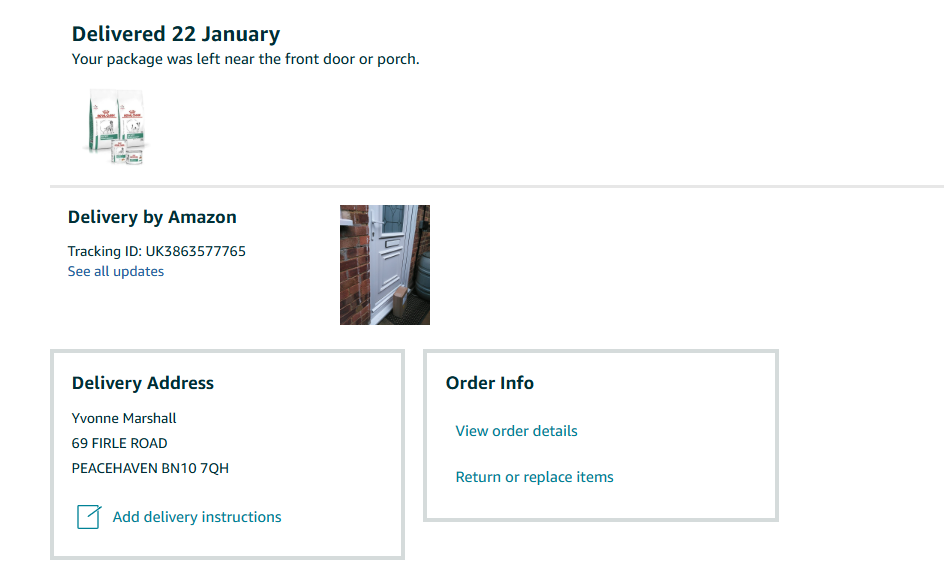Click the Order Info heading
944x586 pixels.
tap(490, 383)
